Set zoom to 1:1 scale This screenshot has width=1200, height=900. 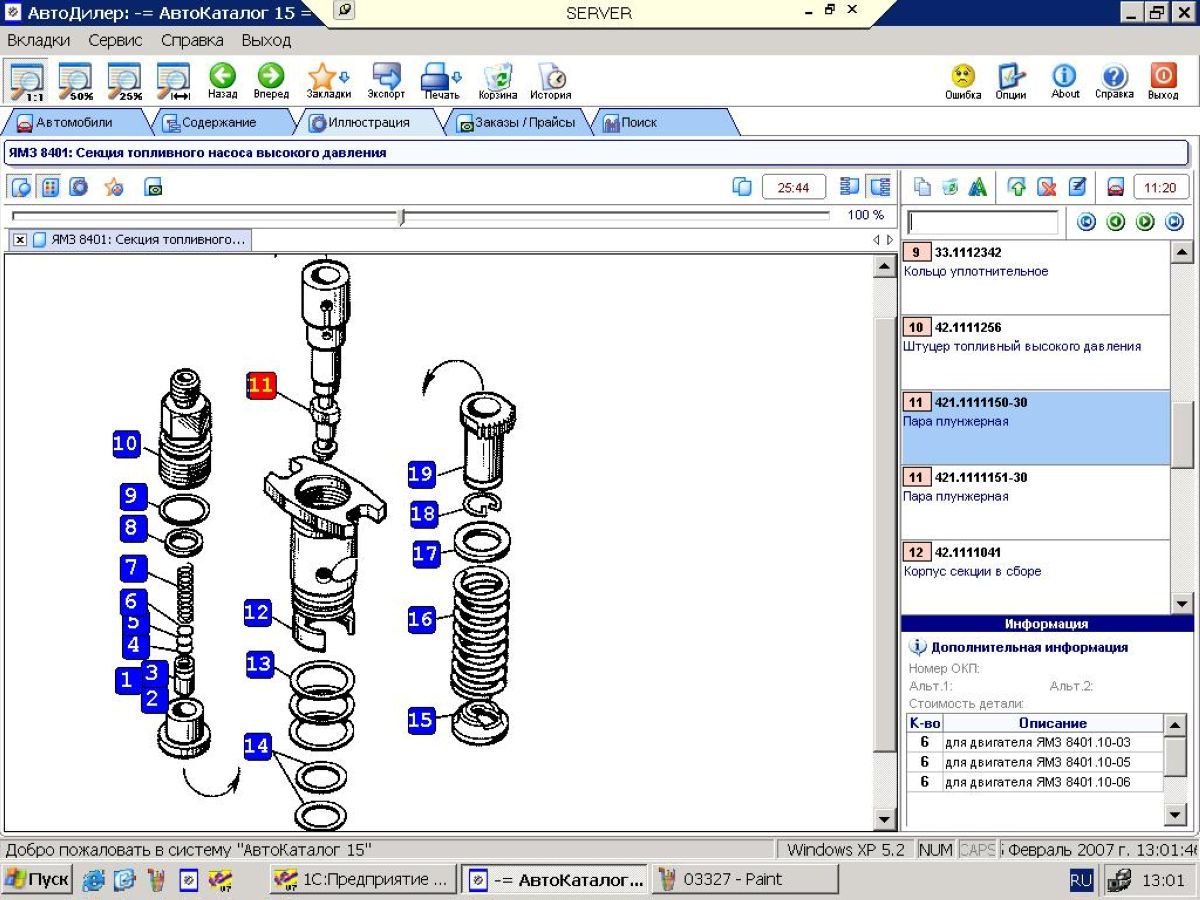click(26, 80)
